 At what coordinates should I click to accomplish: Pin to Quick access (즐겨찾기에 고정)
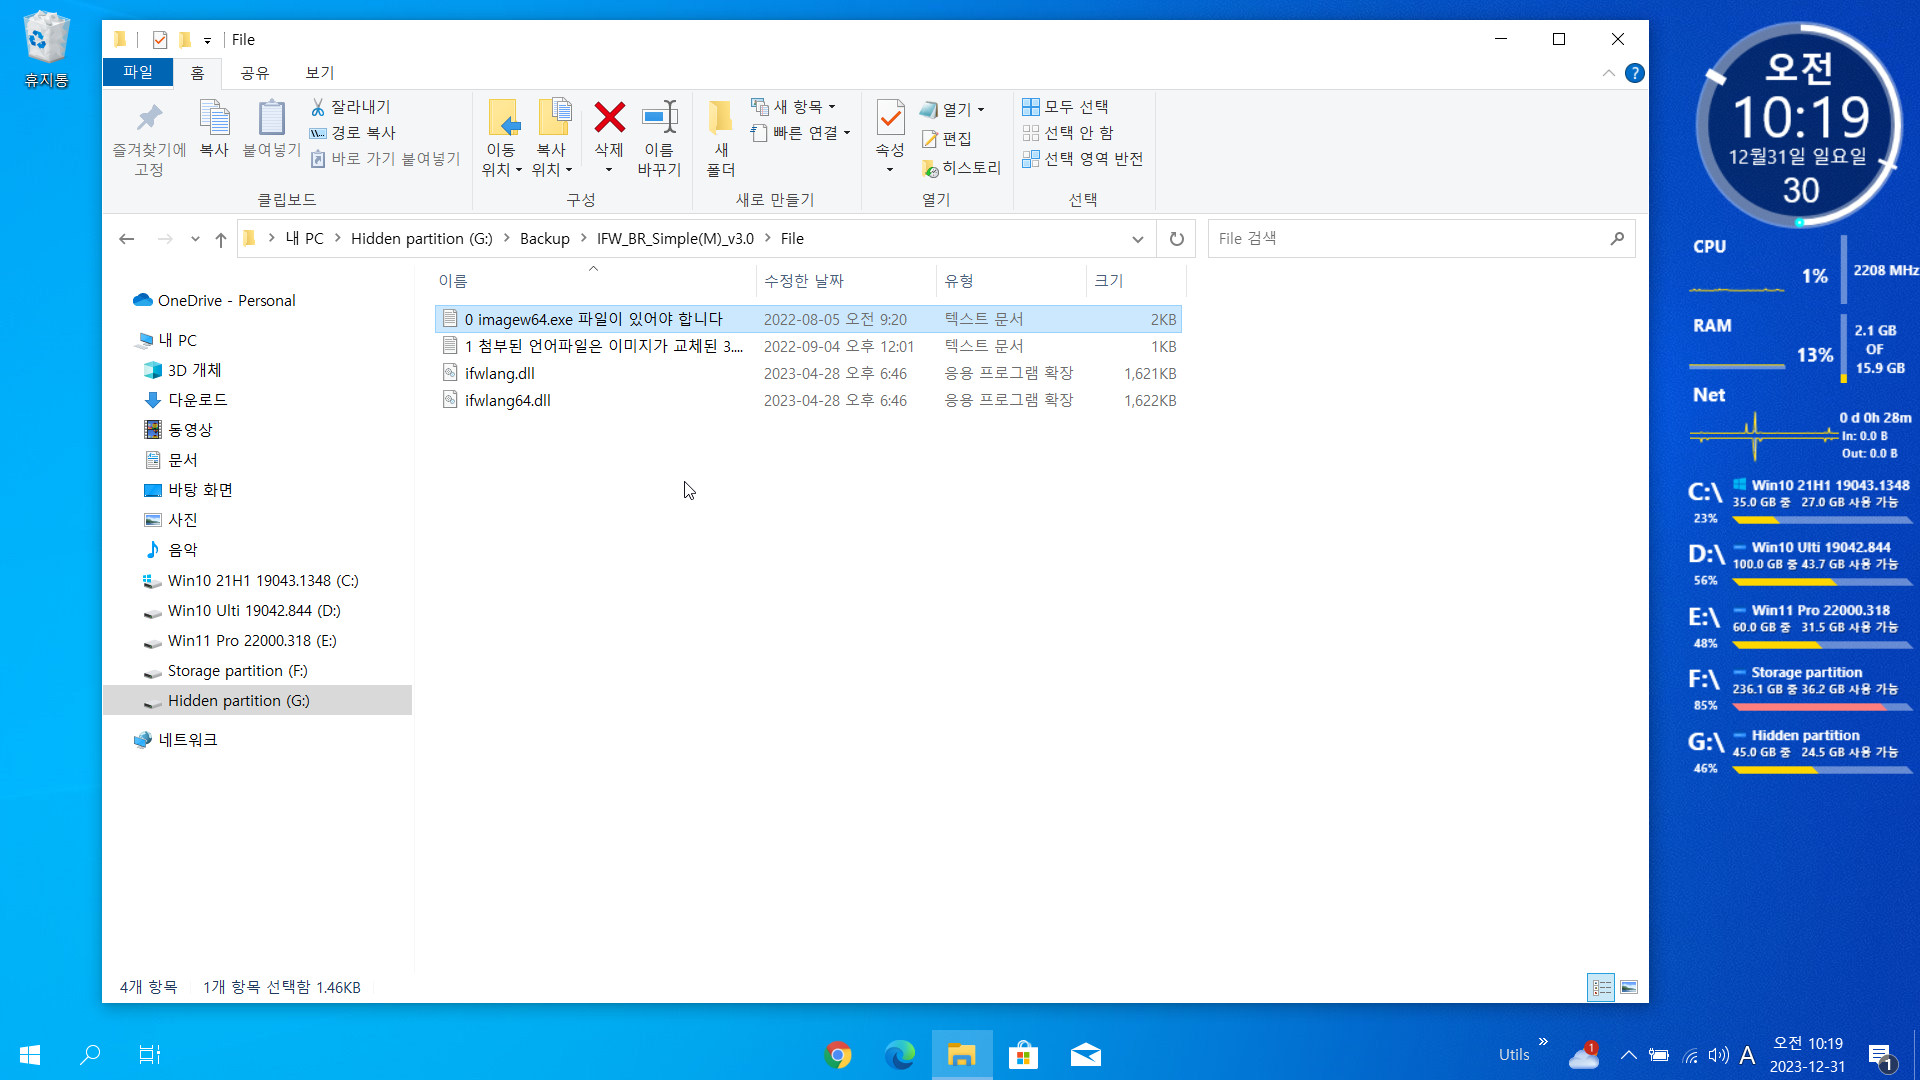click(x=149, y=139)
